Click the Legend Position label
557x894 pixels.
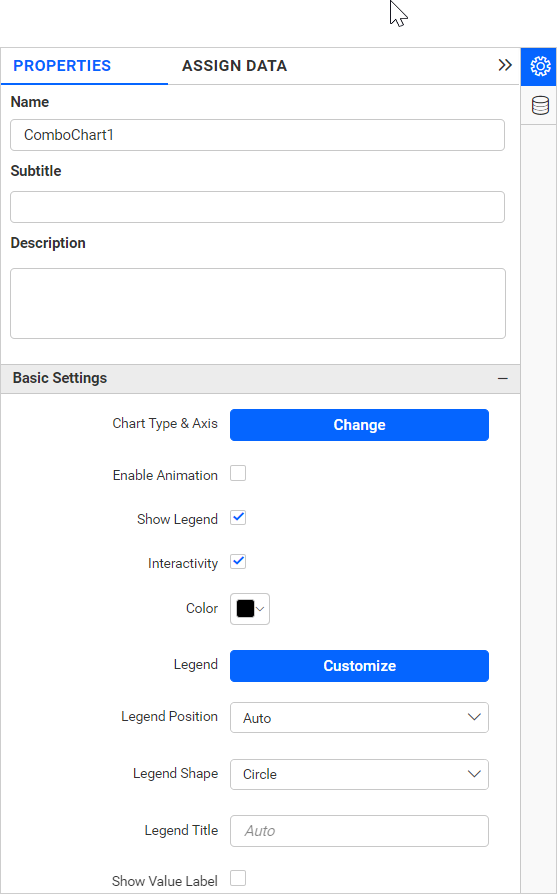point(169,717)
